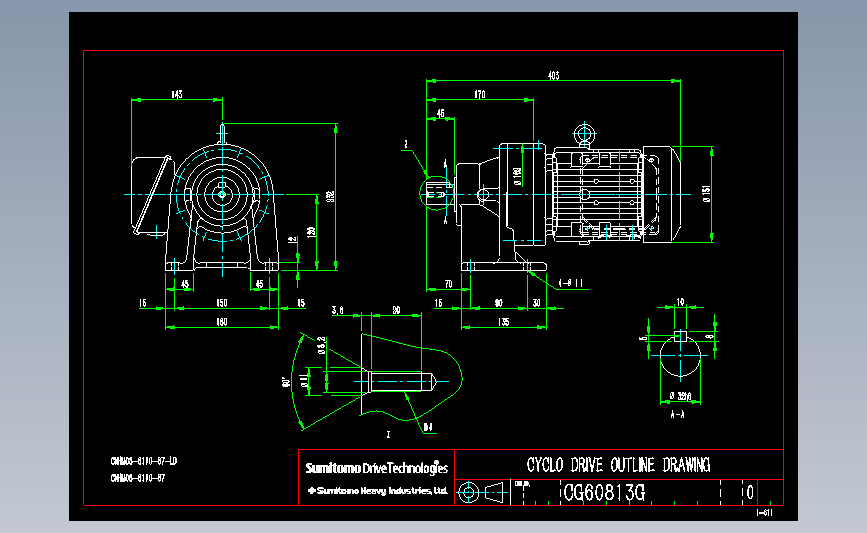Click the 'ø151' motor diameter dimension
Image resolution: width=867 pixels, height=533 pixels.
coord(707,194)
